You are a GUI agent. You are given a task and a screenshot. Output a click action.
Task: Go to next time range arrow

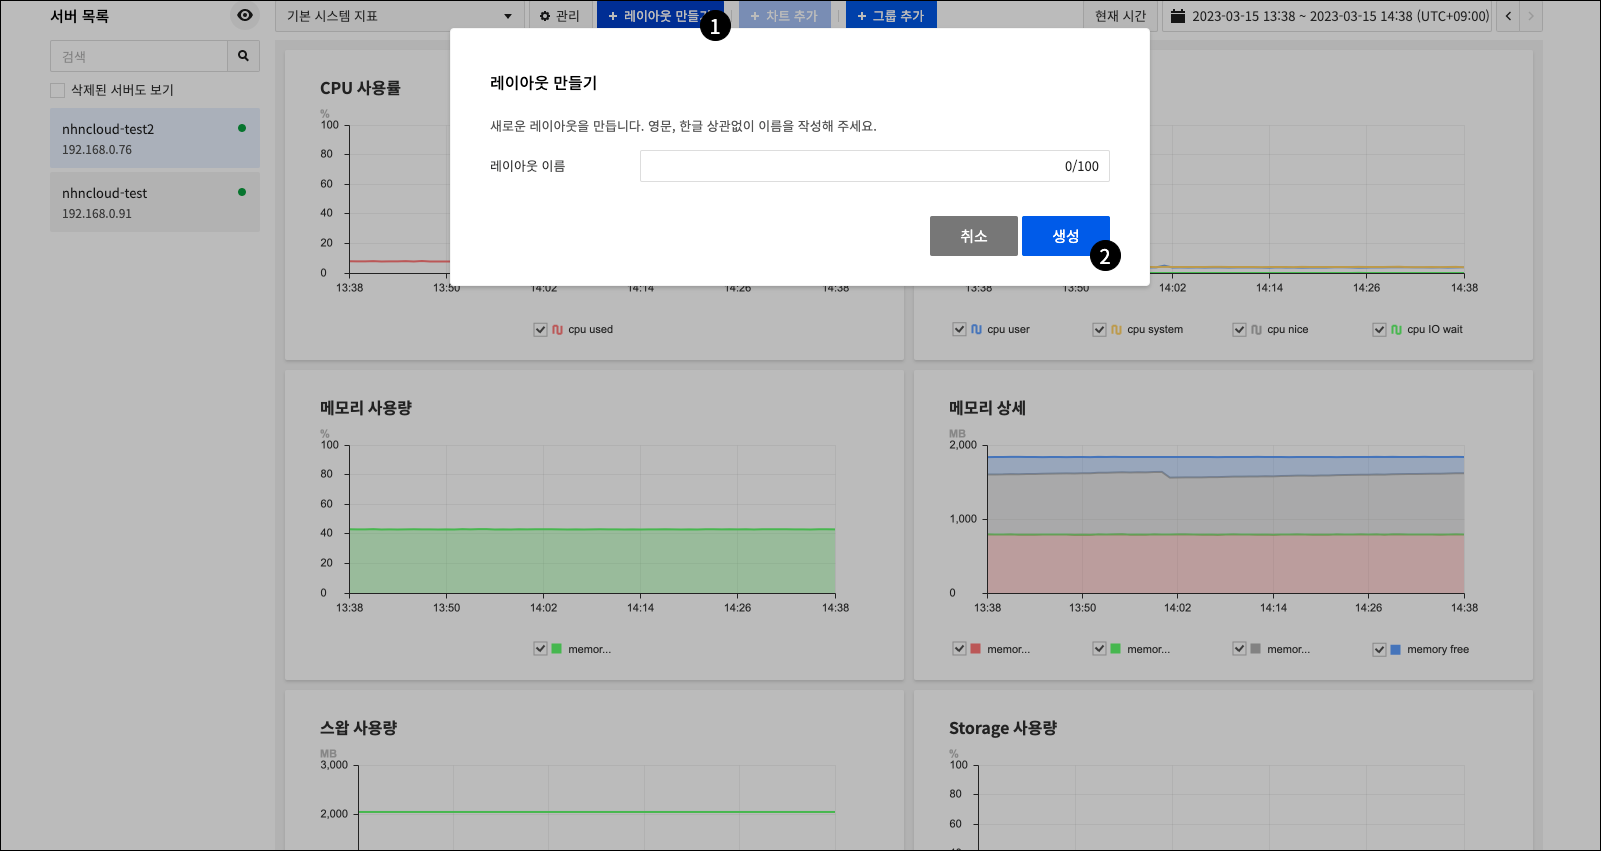coord(1531,16)
